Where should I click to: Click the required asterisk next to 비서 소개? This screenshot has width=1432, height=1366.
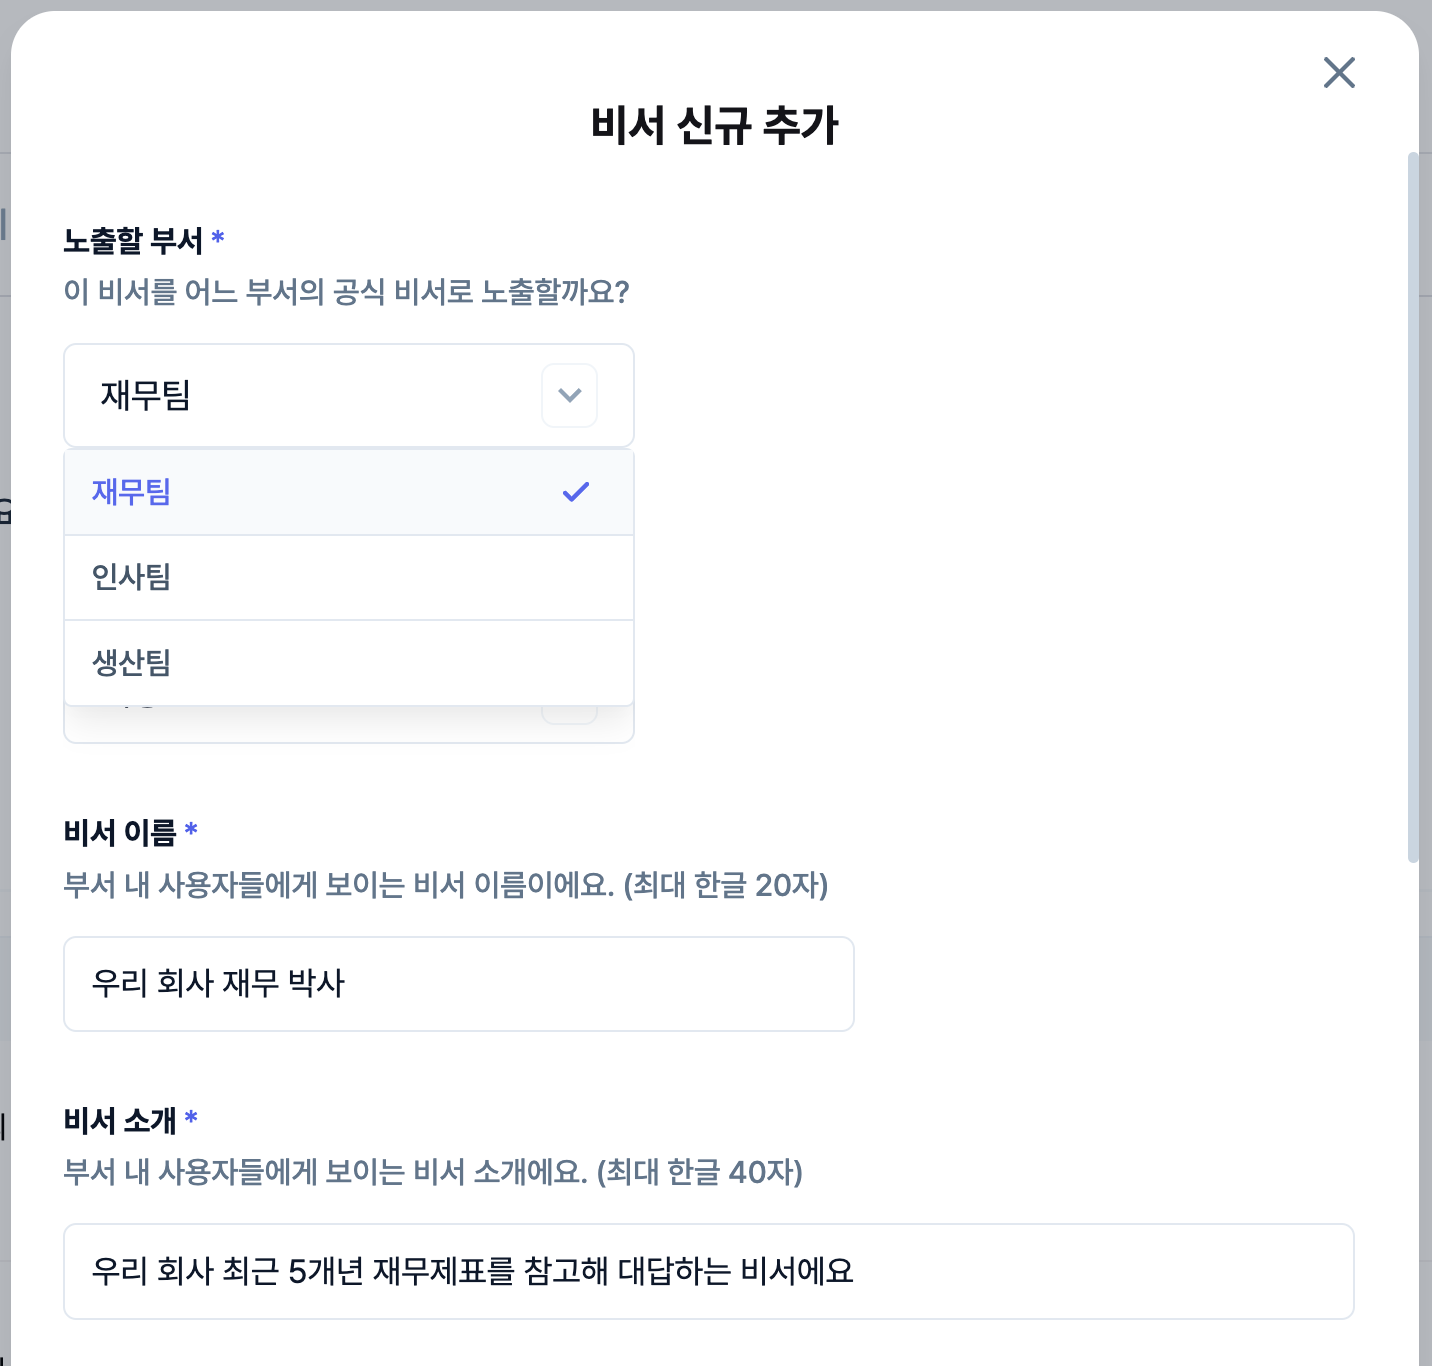pyautogui.click(x=191, y=1117)
